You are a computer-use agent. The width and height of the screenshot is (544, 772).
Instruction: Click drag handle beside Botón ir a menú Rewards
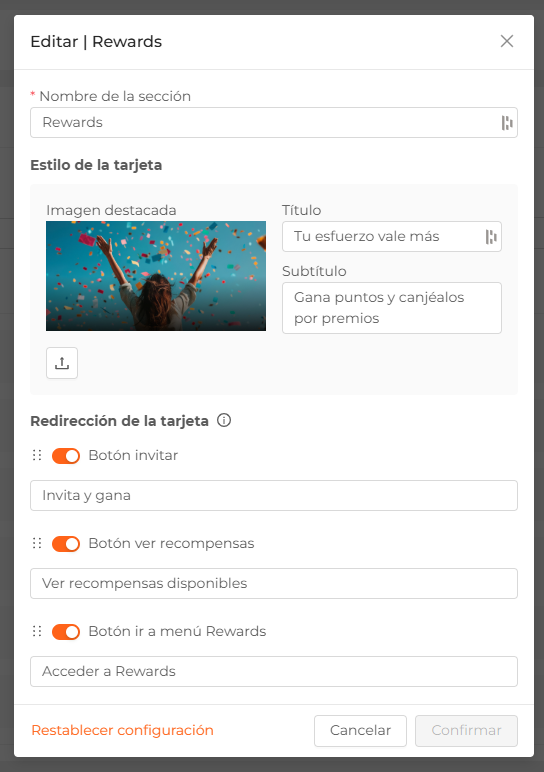tap(37, 631)
